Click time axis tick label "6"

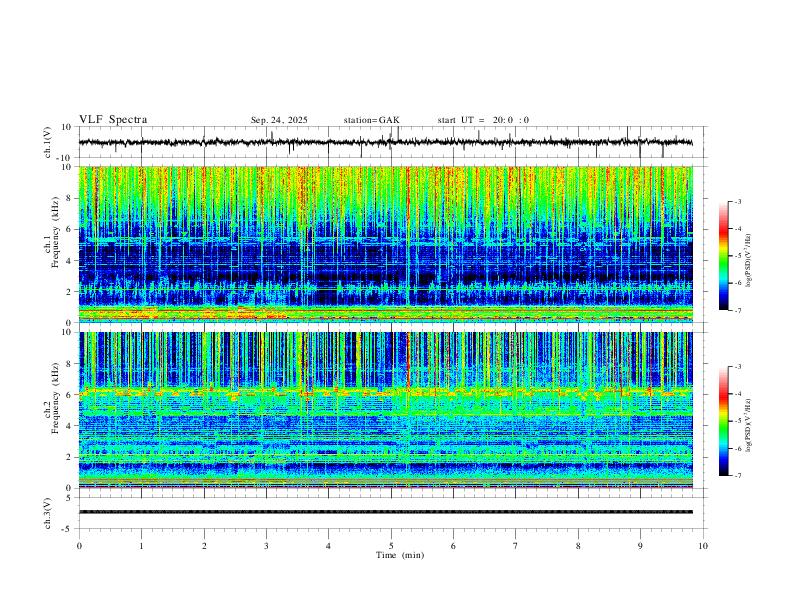click(x=454, y=546)
